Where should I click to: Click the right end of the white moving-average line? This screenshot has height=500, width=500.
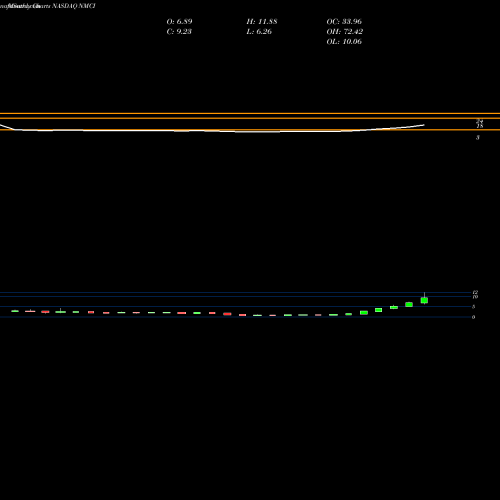(x=424, y=125)
